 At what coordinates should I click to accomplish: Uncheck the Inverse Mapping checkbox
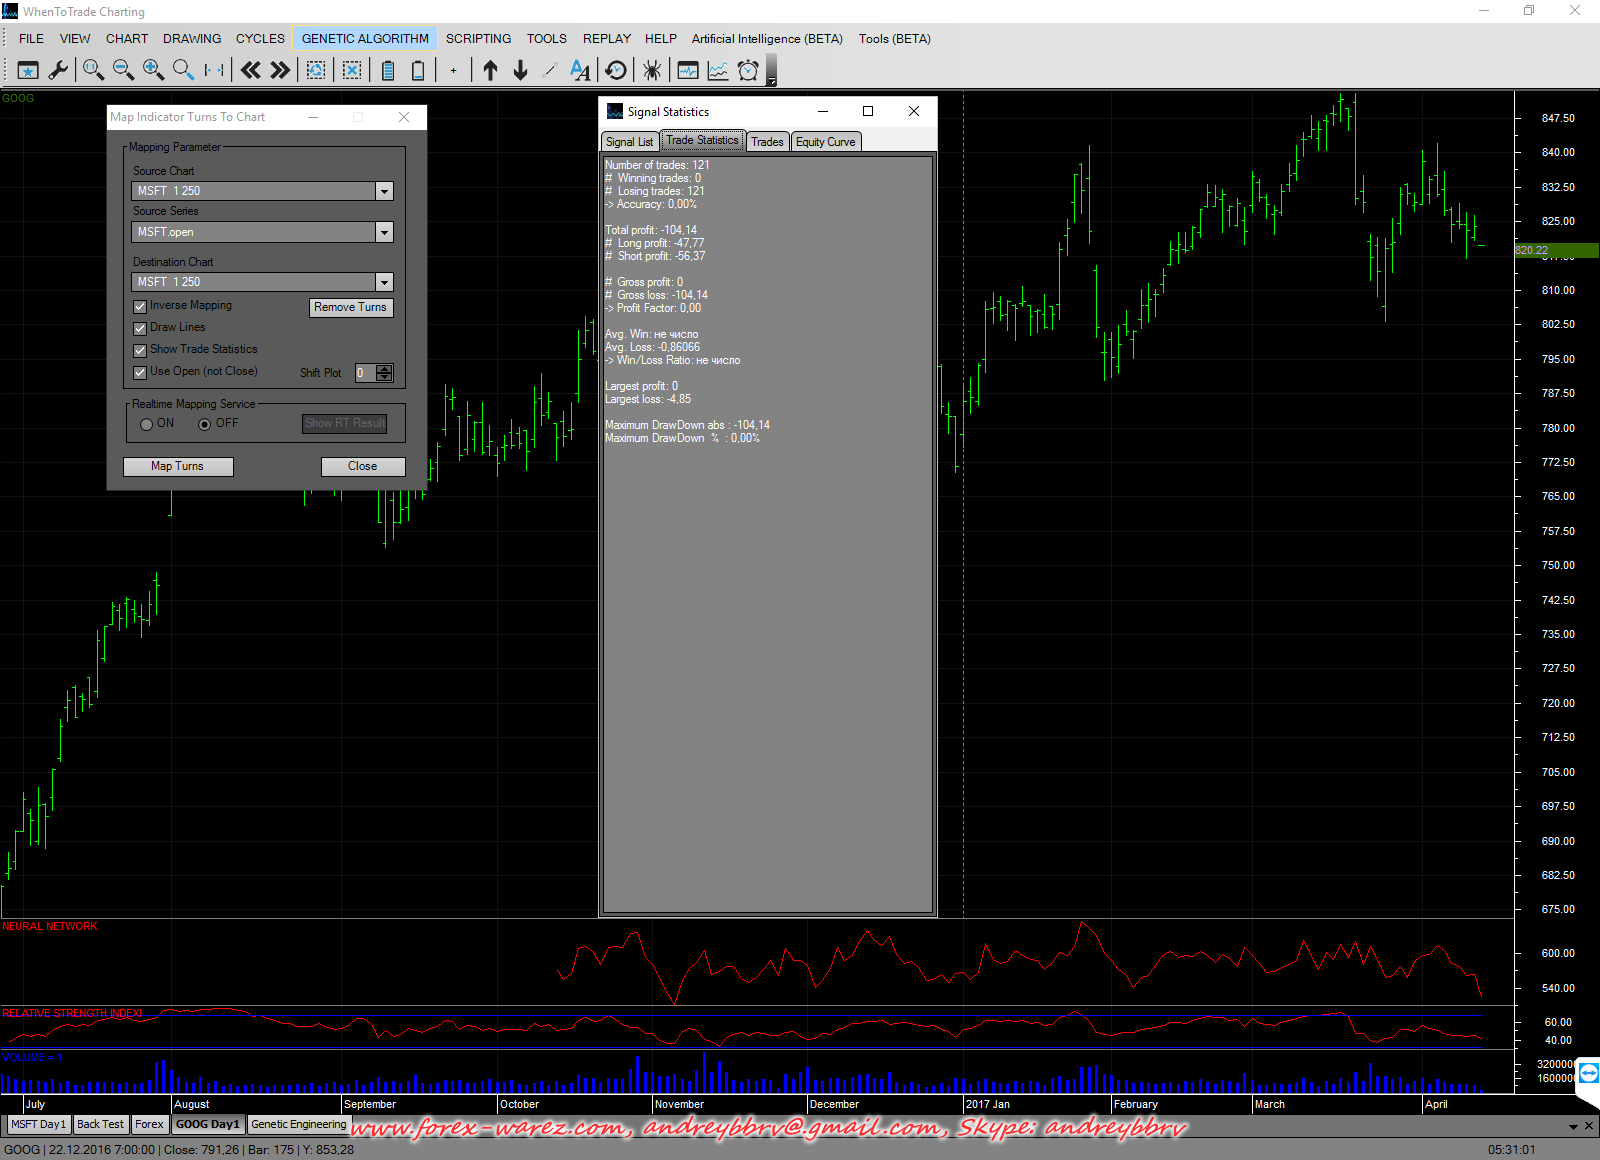[141, 307]
